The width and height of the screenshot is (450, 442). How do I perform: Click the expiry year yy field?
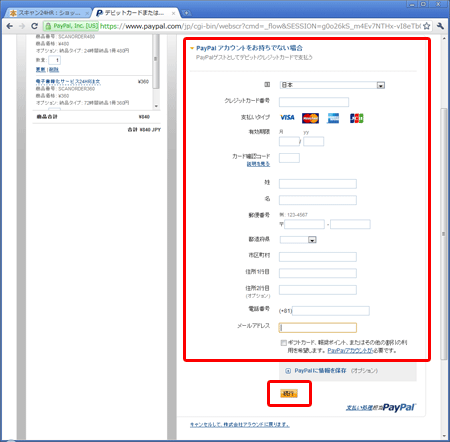pos(313,142)
